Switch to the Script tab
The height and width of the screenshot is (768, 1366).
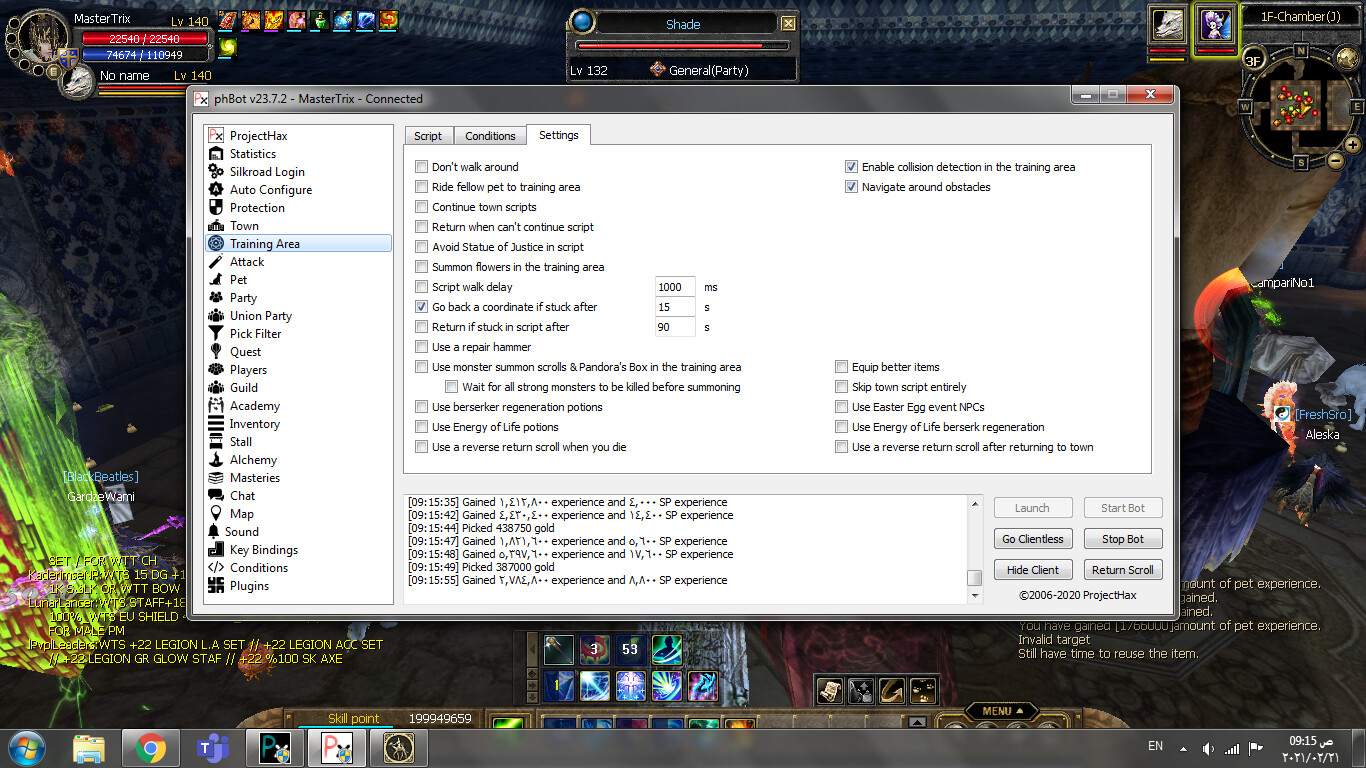click(x=428, y=136)
